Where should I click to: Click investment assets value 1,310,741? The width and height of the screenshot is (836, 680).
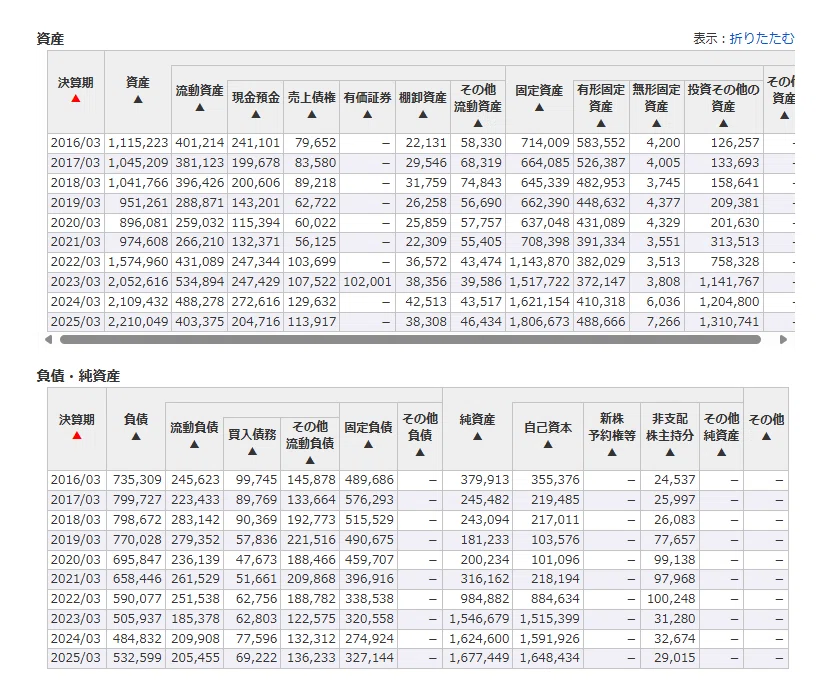(729, 322)
